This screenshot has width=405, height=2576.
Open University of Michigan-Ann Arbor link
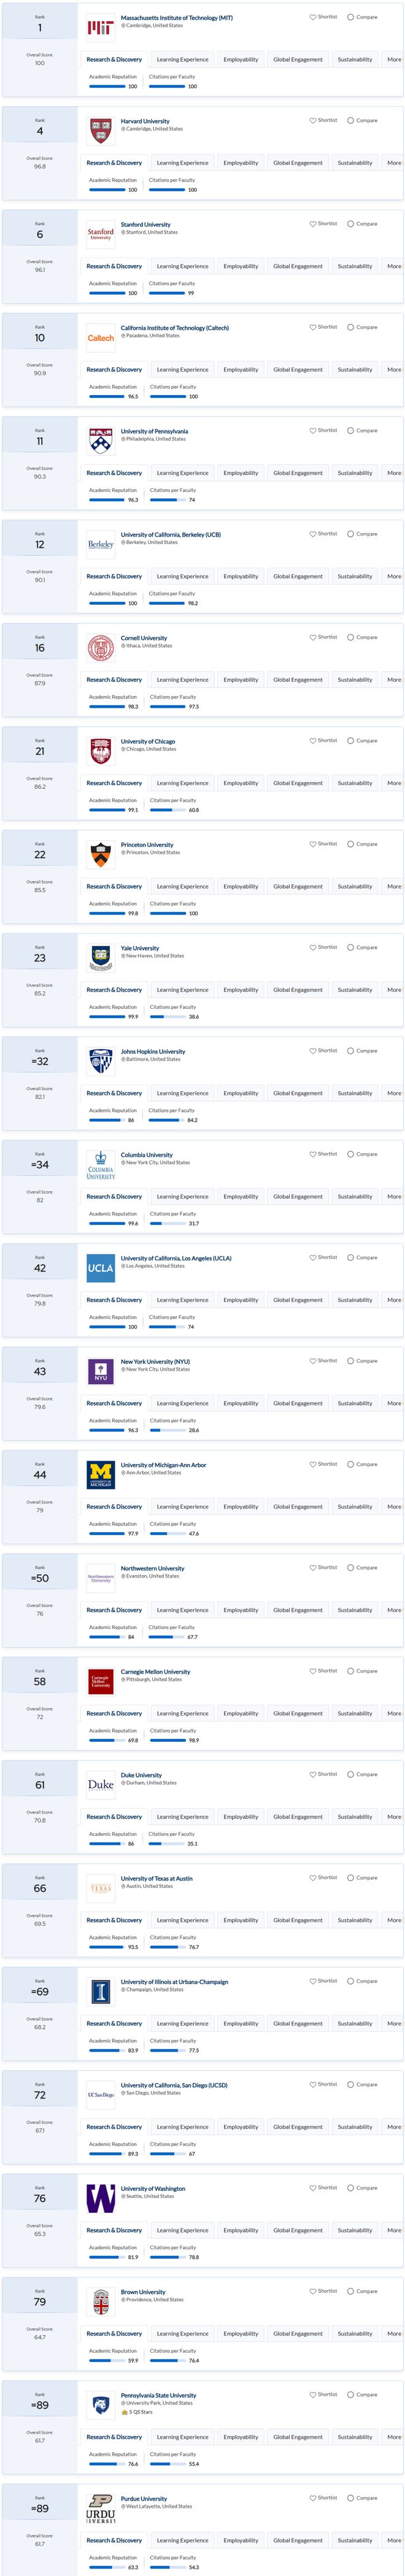(x=163, y=1465)
